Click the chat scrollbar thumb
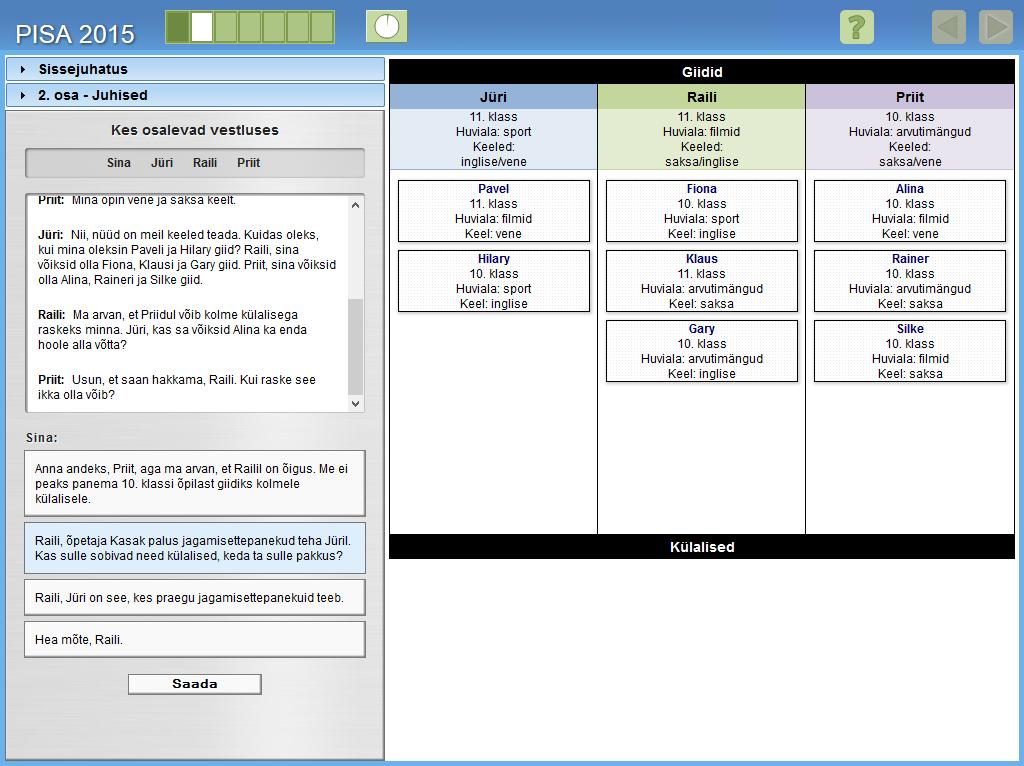The image size is (1024, 766). pos(355,347)
